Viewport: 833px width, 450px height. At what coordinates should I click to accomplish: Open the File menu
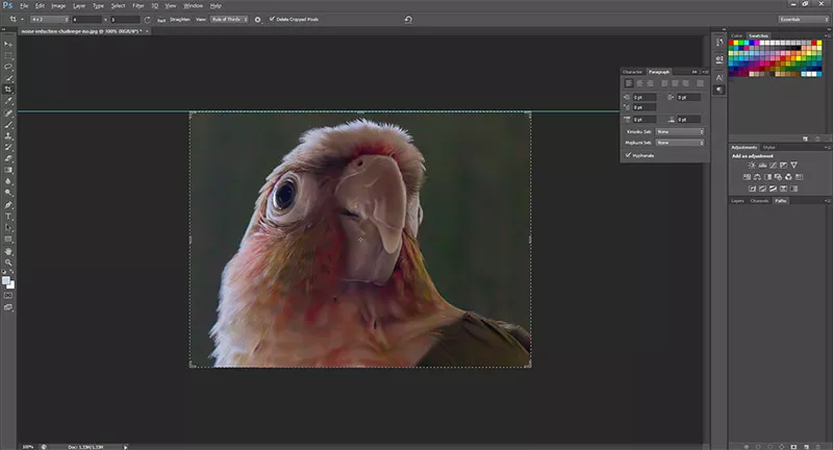[24, 6]
